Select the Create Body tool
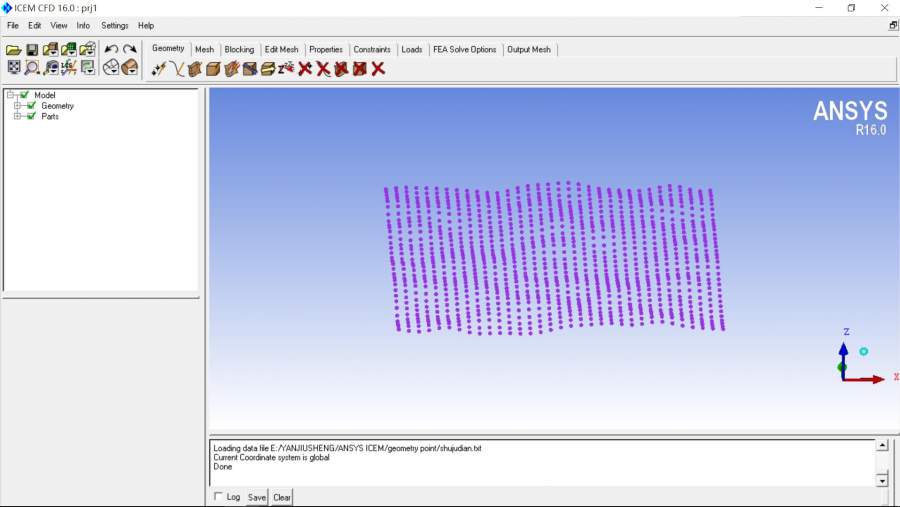Screen dimensions: 900x507 (214, 69)
